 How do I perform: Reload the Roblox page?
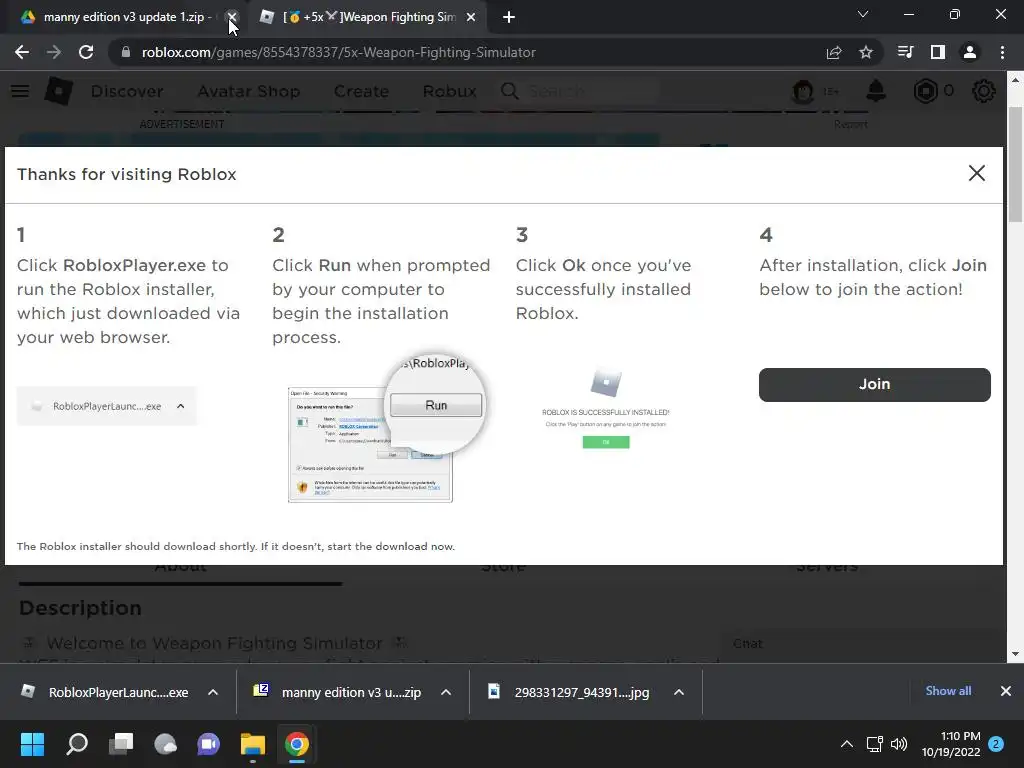coord(86,52)
